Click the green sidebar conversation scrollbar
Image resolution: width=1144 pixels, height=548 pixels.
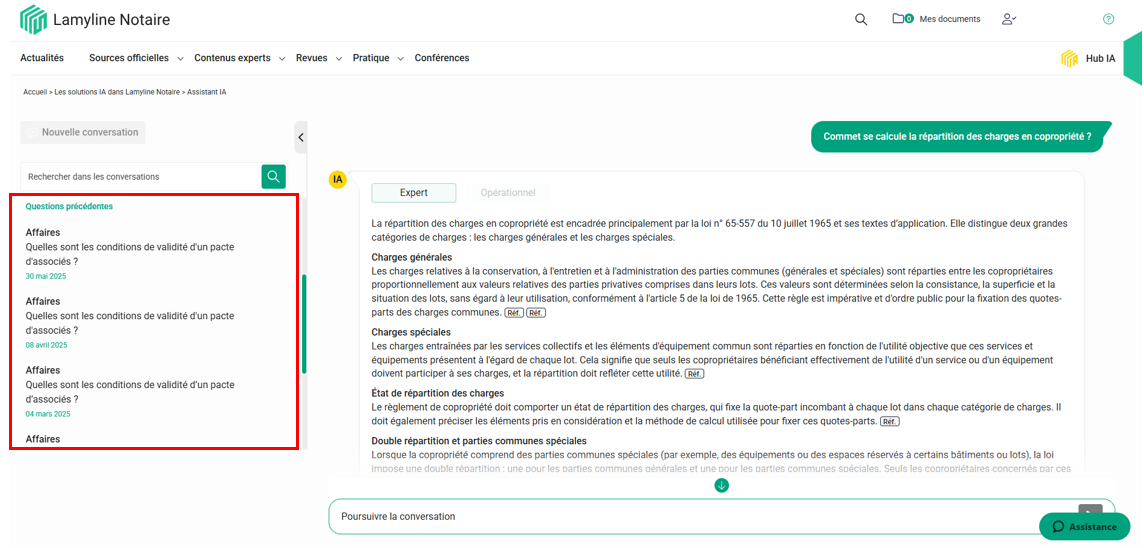pos(304,323)
